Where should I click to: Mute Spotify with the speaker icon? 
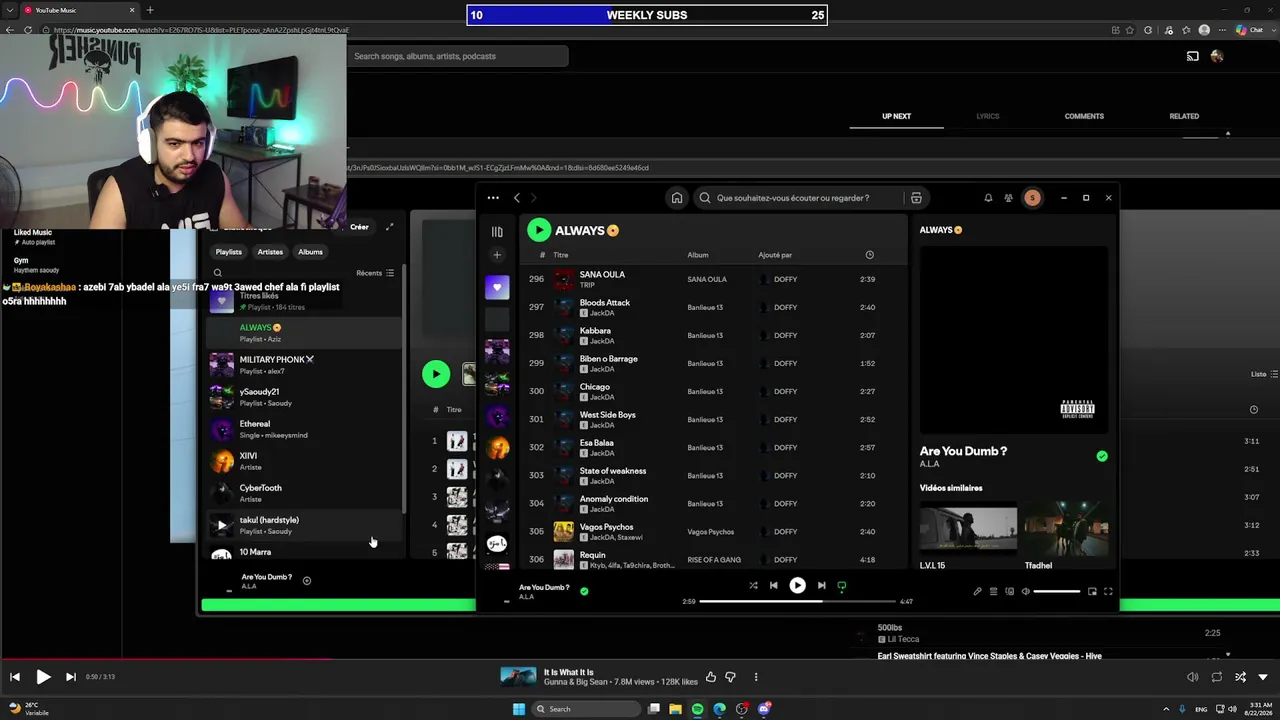tap(1025, 591)
